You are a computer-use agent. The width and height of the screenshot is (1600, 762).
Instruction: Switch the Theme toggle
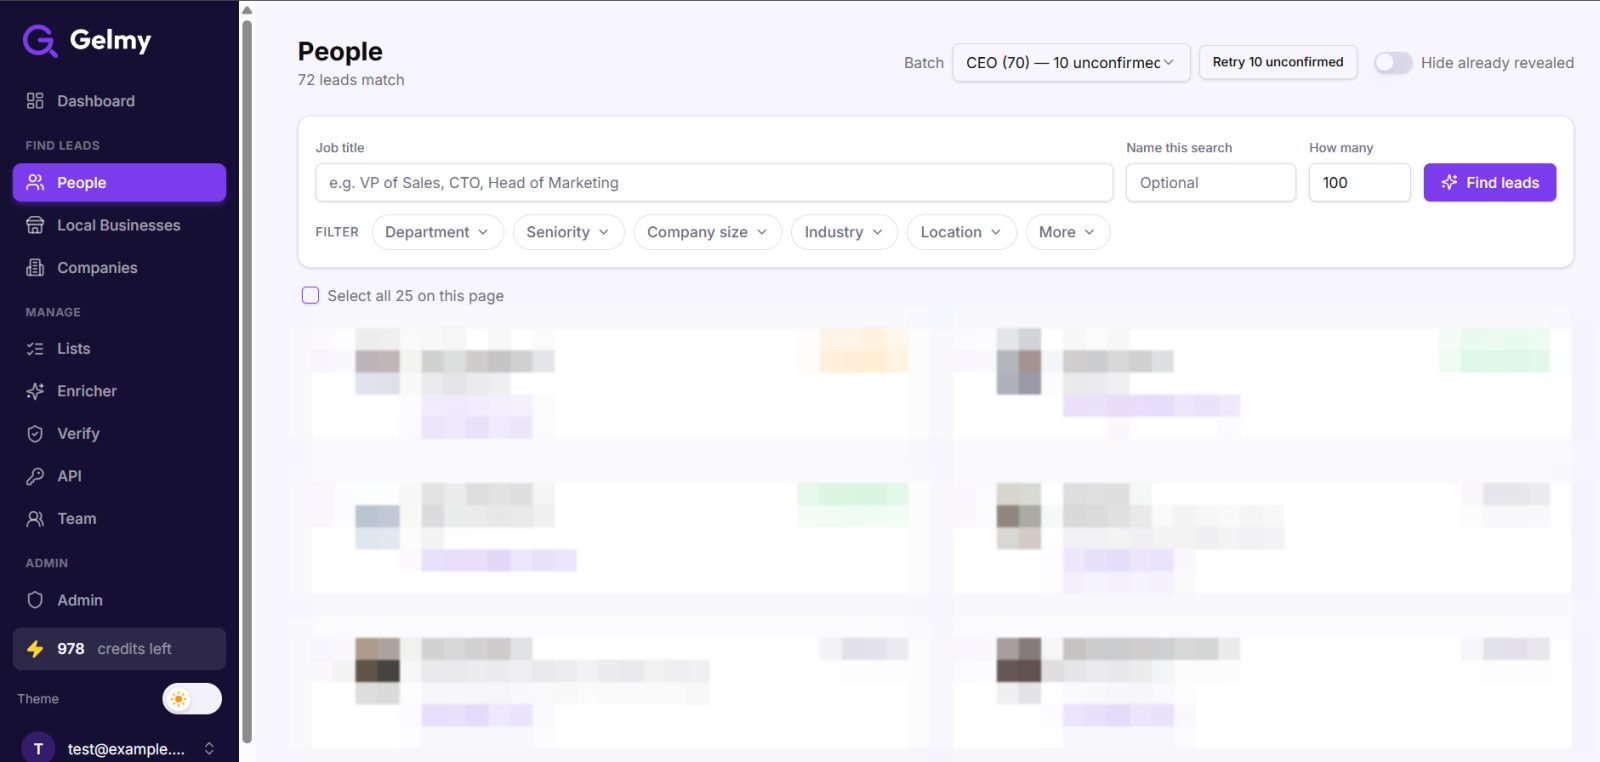click(x=192, y=699)
